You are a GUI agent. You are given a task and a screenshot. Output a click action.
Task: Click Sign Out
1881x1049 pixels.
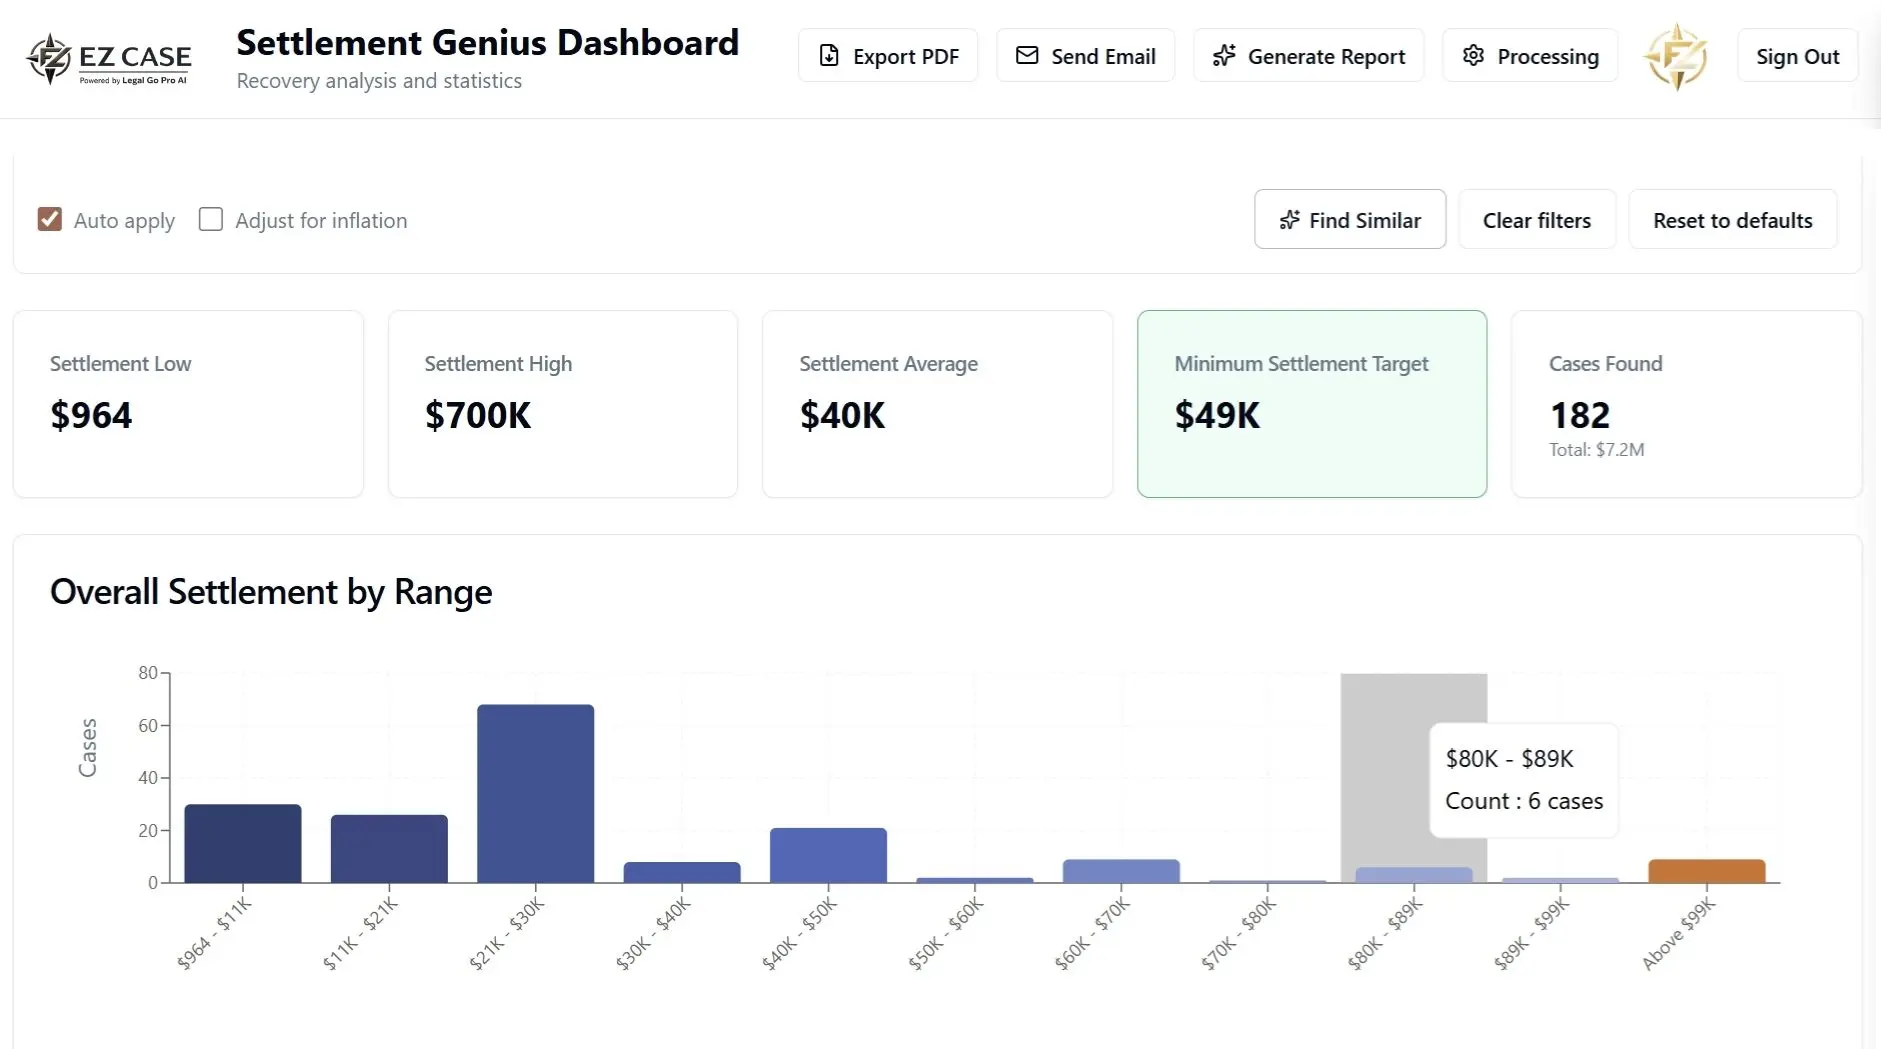1796,56
